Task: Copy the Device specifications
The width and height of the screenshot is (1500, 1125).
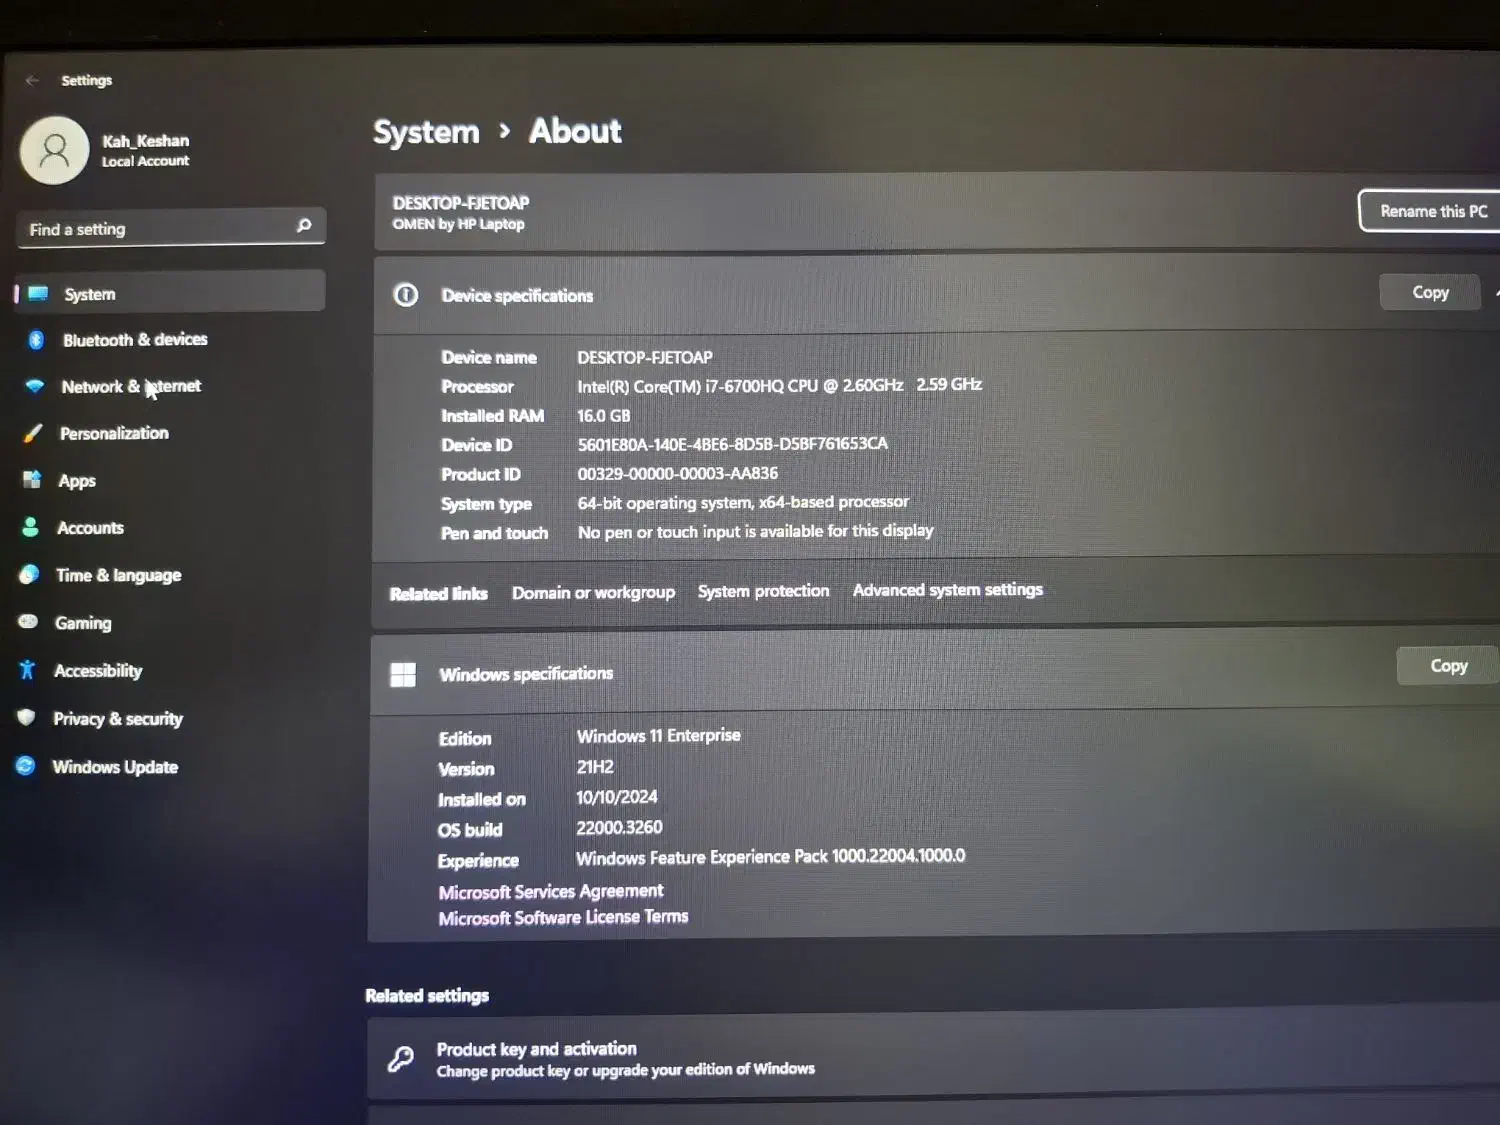Action: (x=1429, y=292)
